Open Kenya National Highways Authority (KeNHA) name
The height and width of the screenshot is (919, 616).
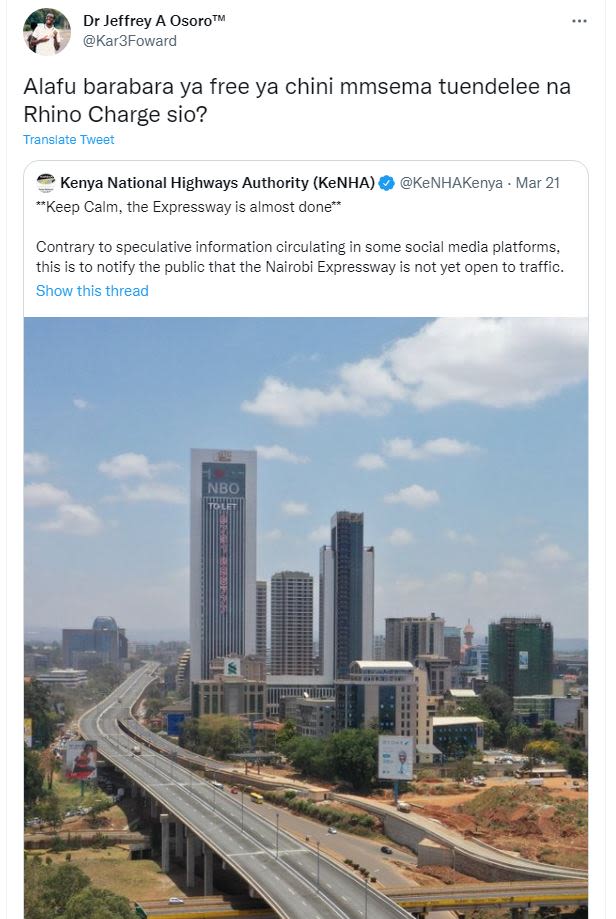(x=217, y=183)
